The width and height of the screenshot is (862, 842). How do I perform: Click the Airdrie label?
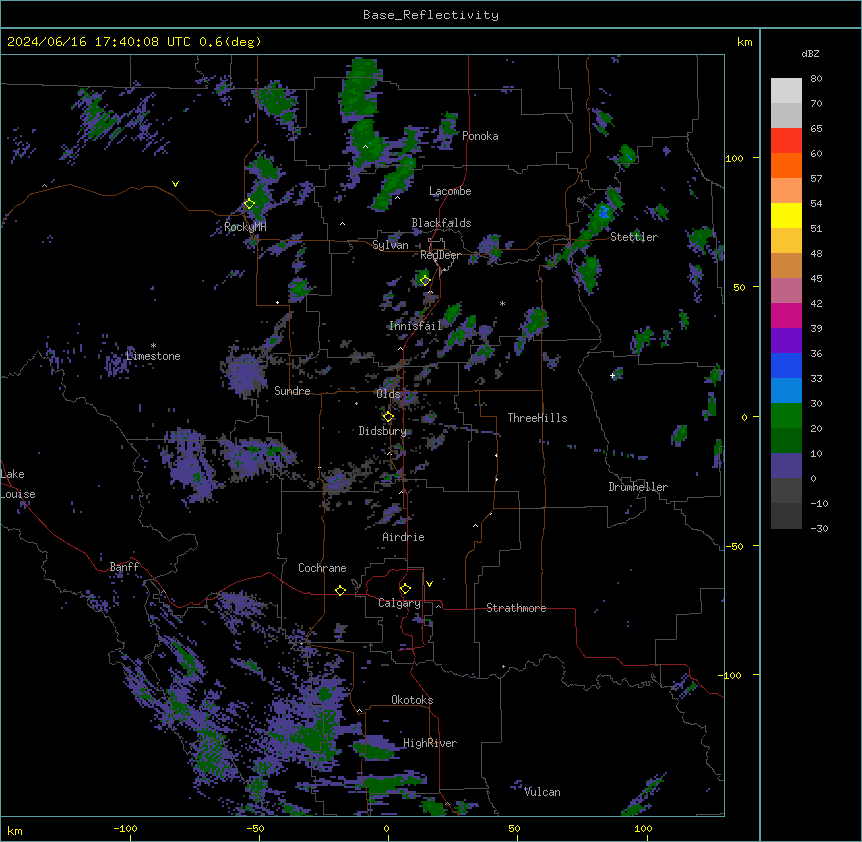(x=404, y=537)
